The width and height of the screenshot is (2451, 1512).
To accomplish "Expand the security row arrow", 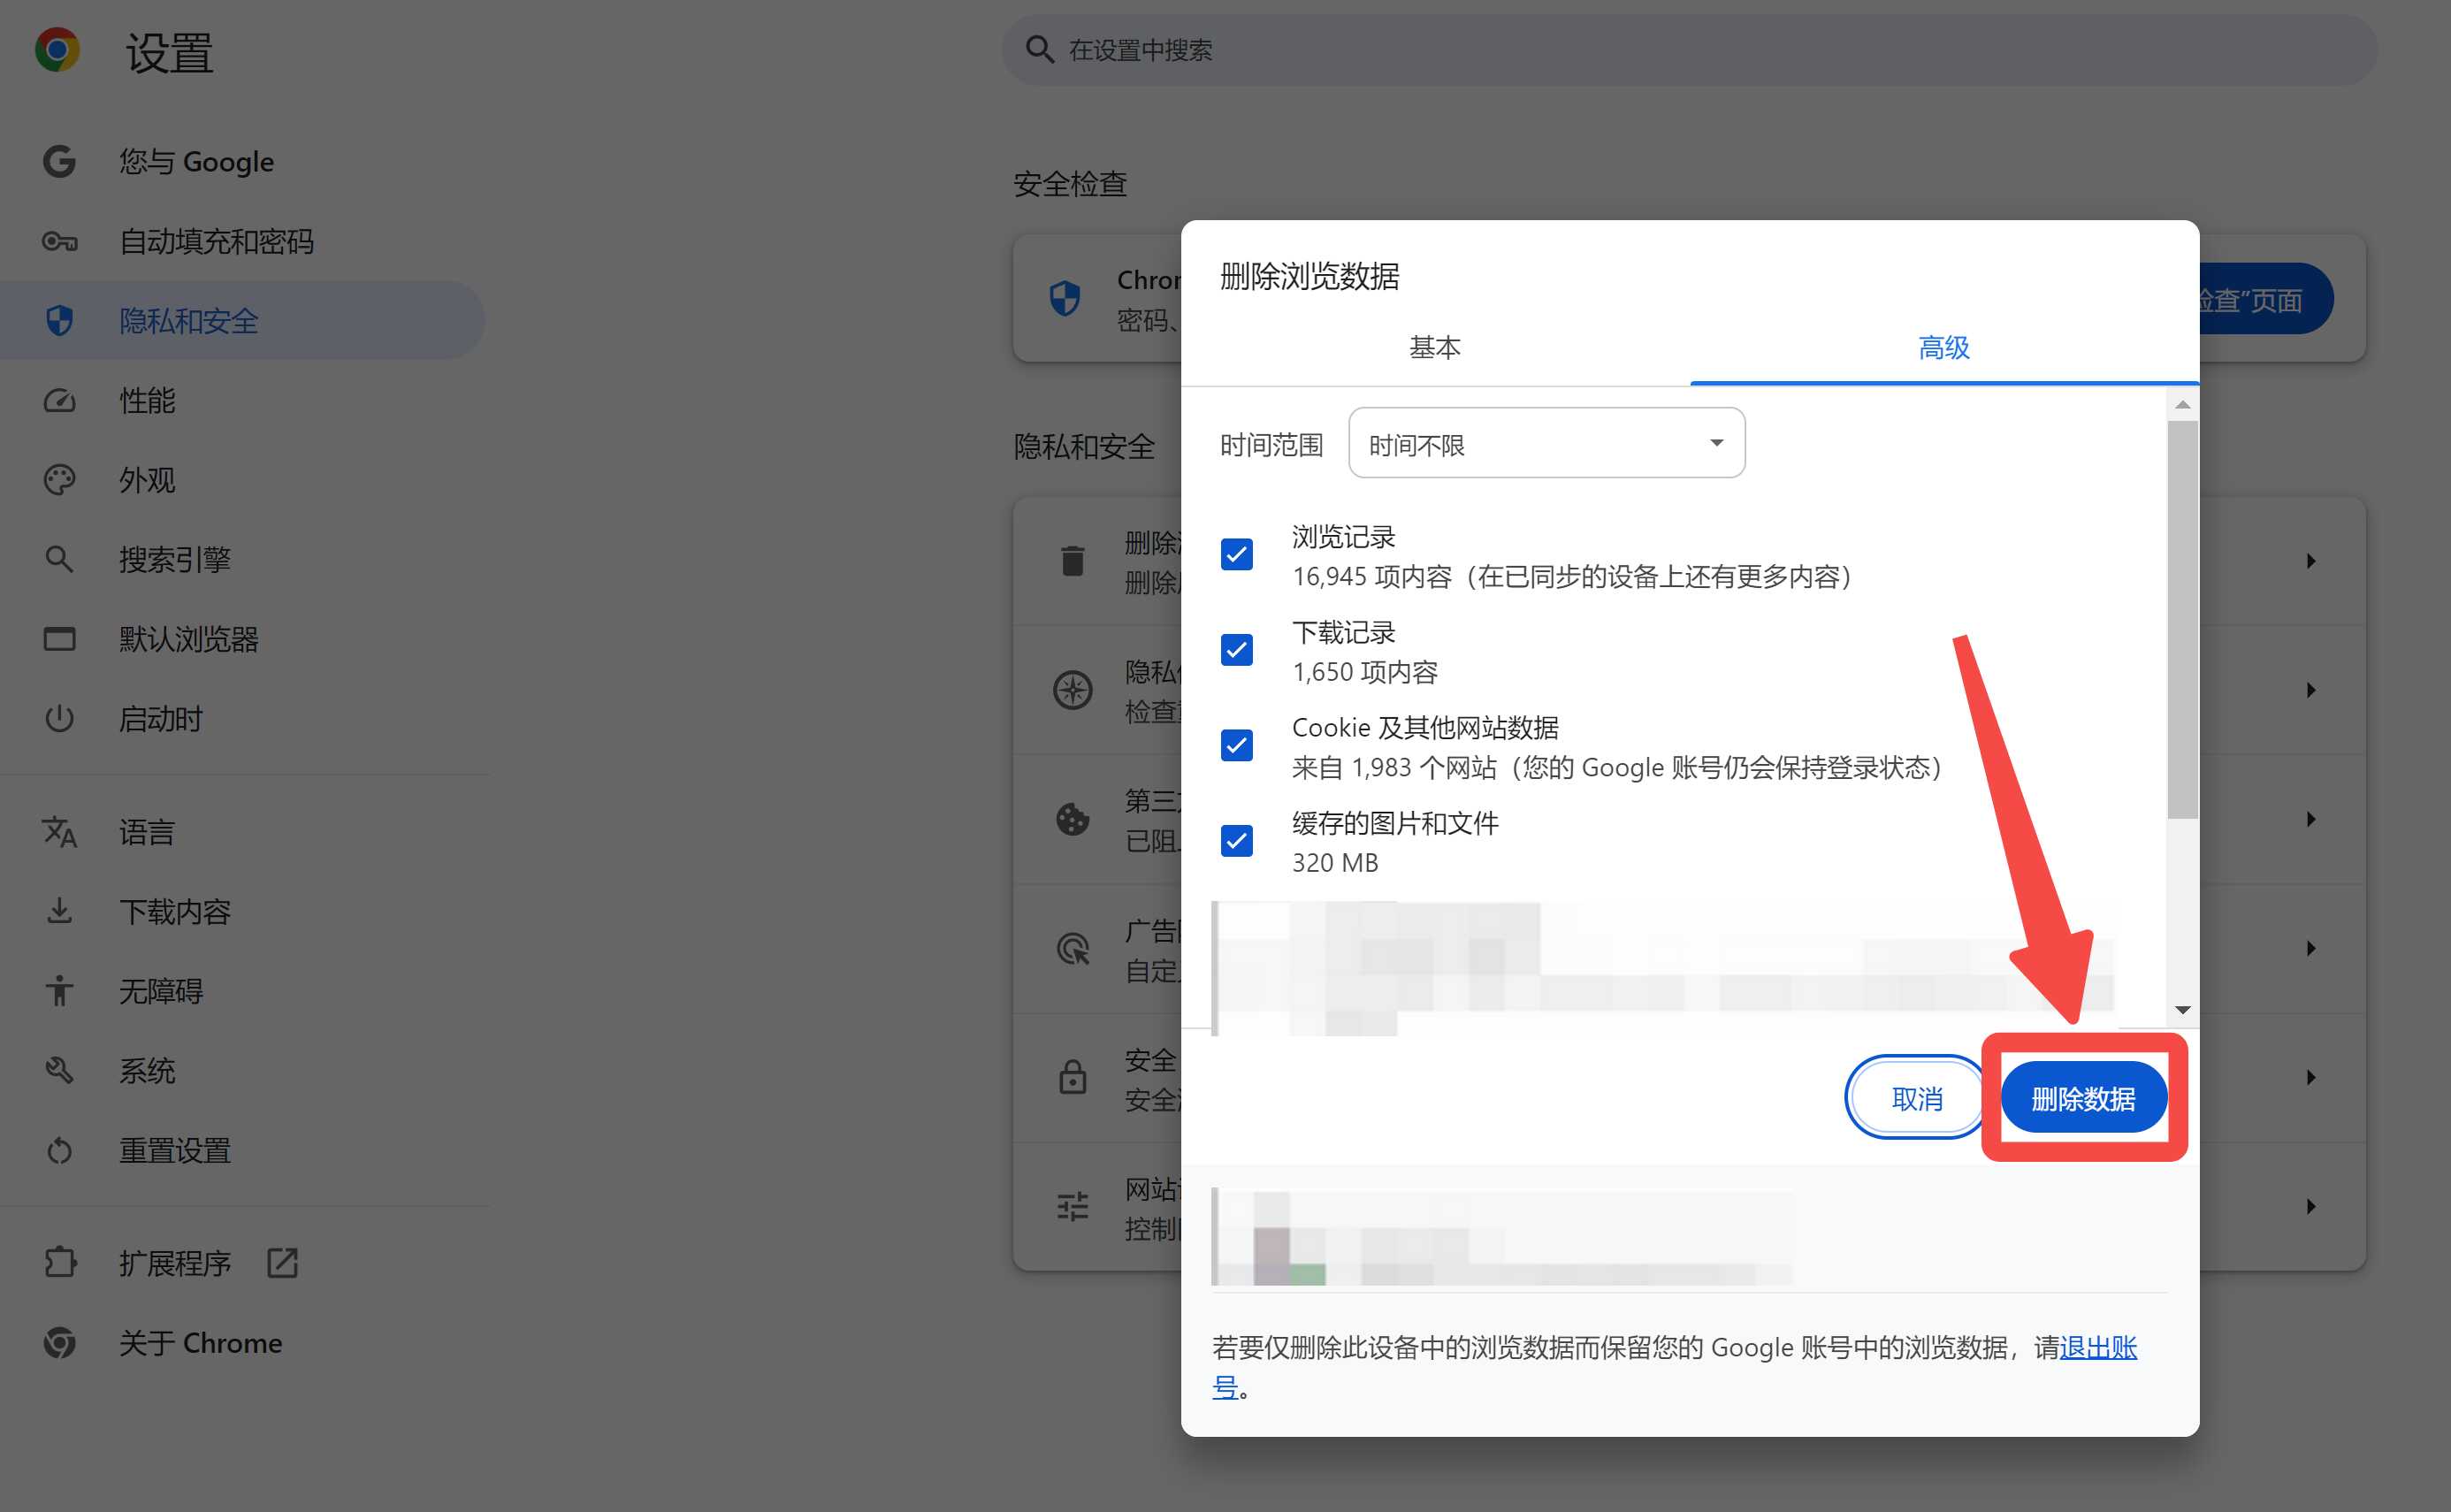I will (2311, 1077).
